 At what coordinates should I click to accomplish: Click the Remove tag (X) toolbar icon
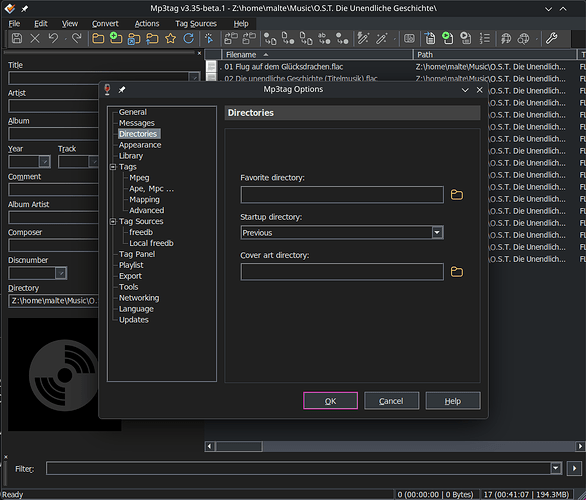click(x=35, y=38)
